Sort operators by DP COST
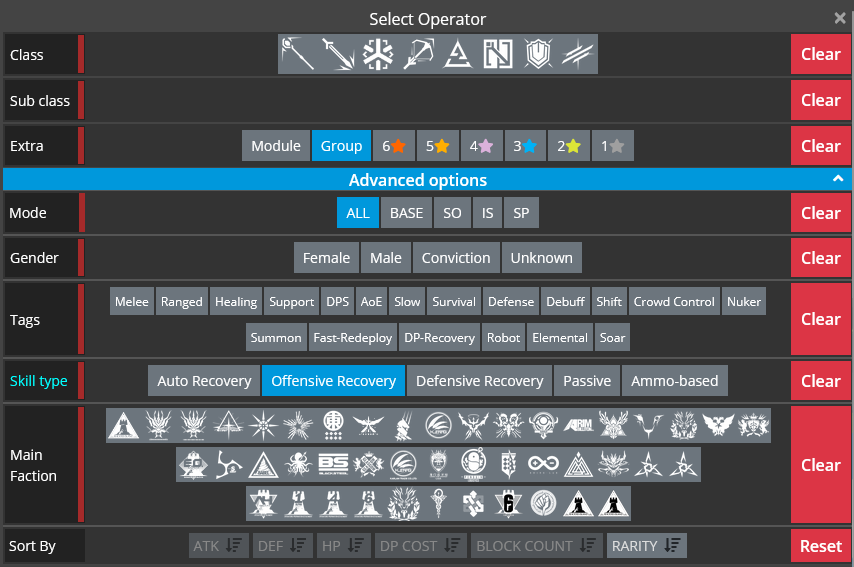The image size is (854, 567). click(420, 546)
